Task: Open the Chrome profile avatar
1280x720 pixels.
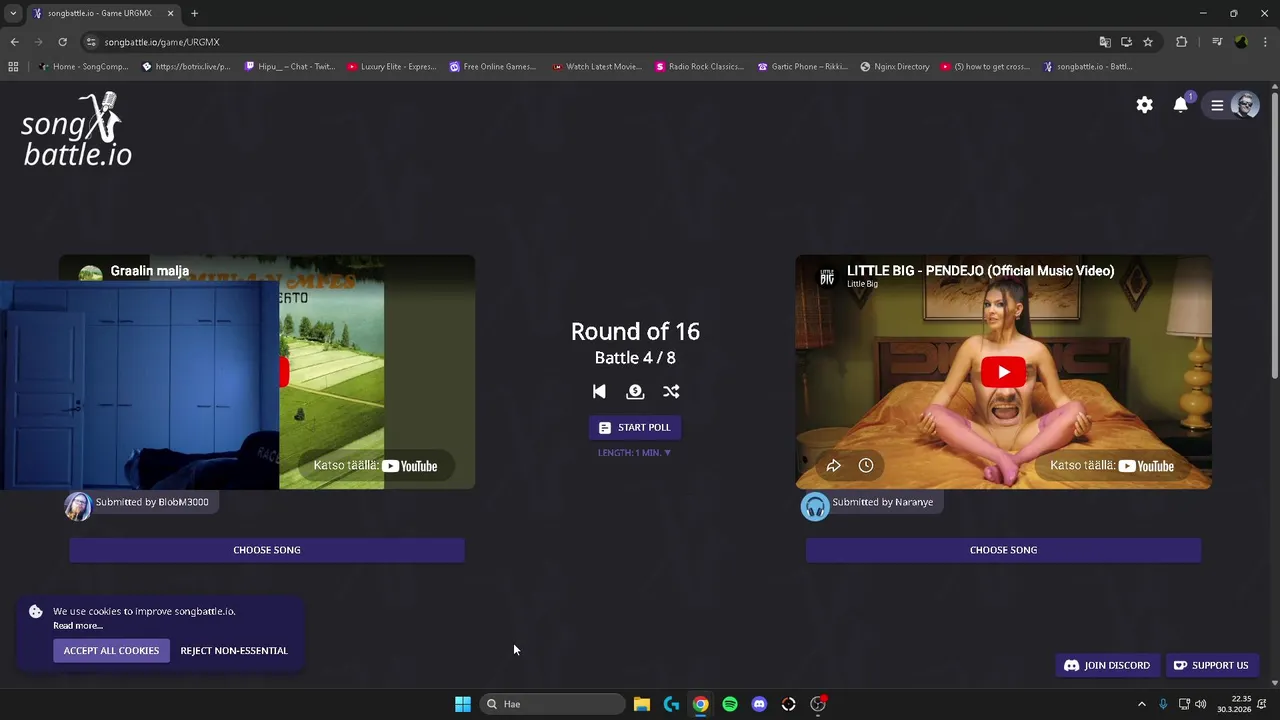Action: coord(1241,42)
